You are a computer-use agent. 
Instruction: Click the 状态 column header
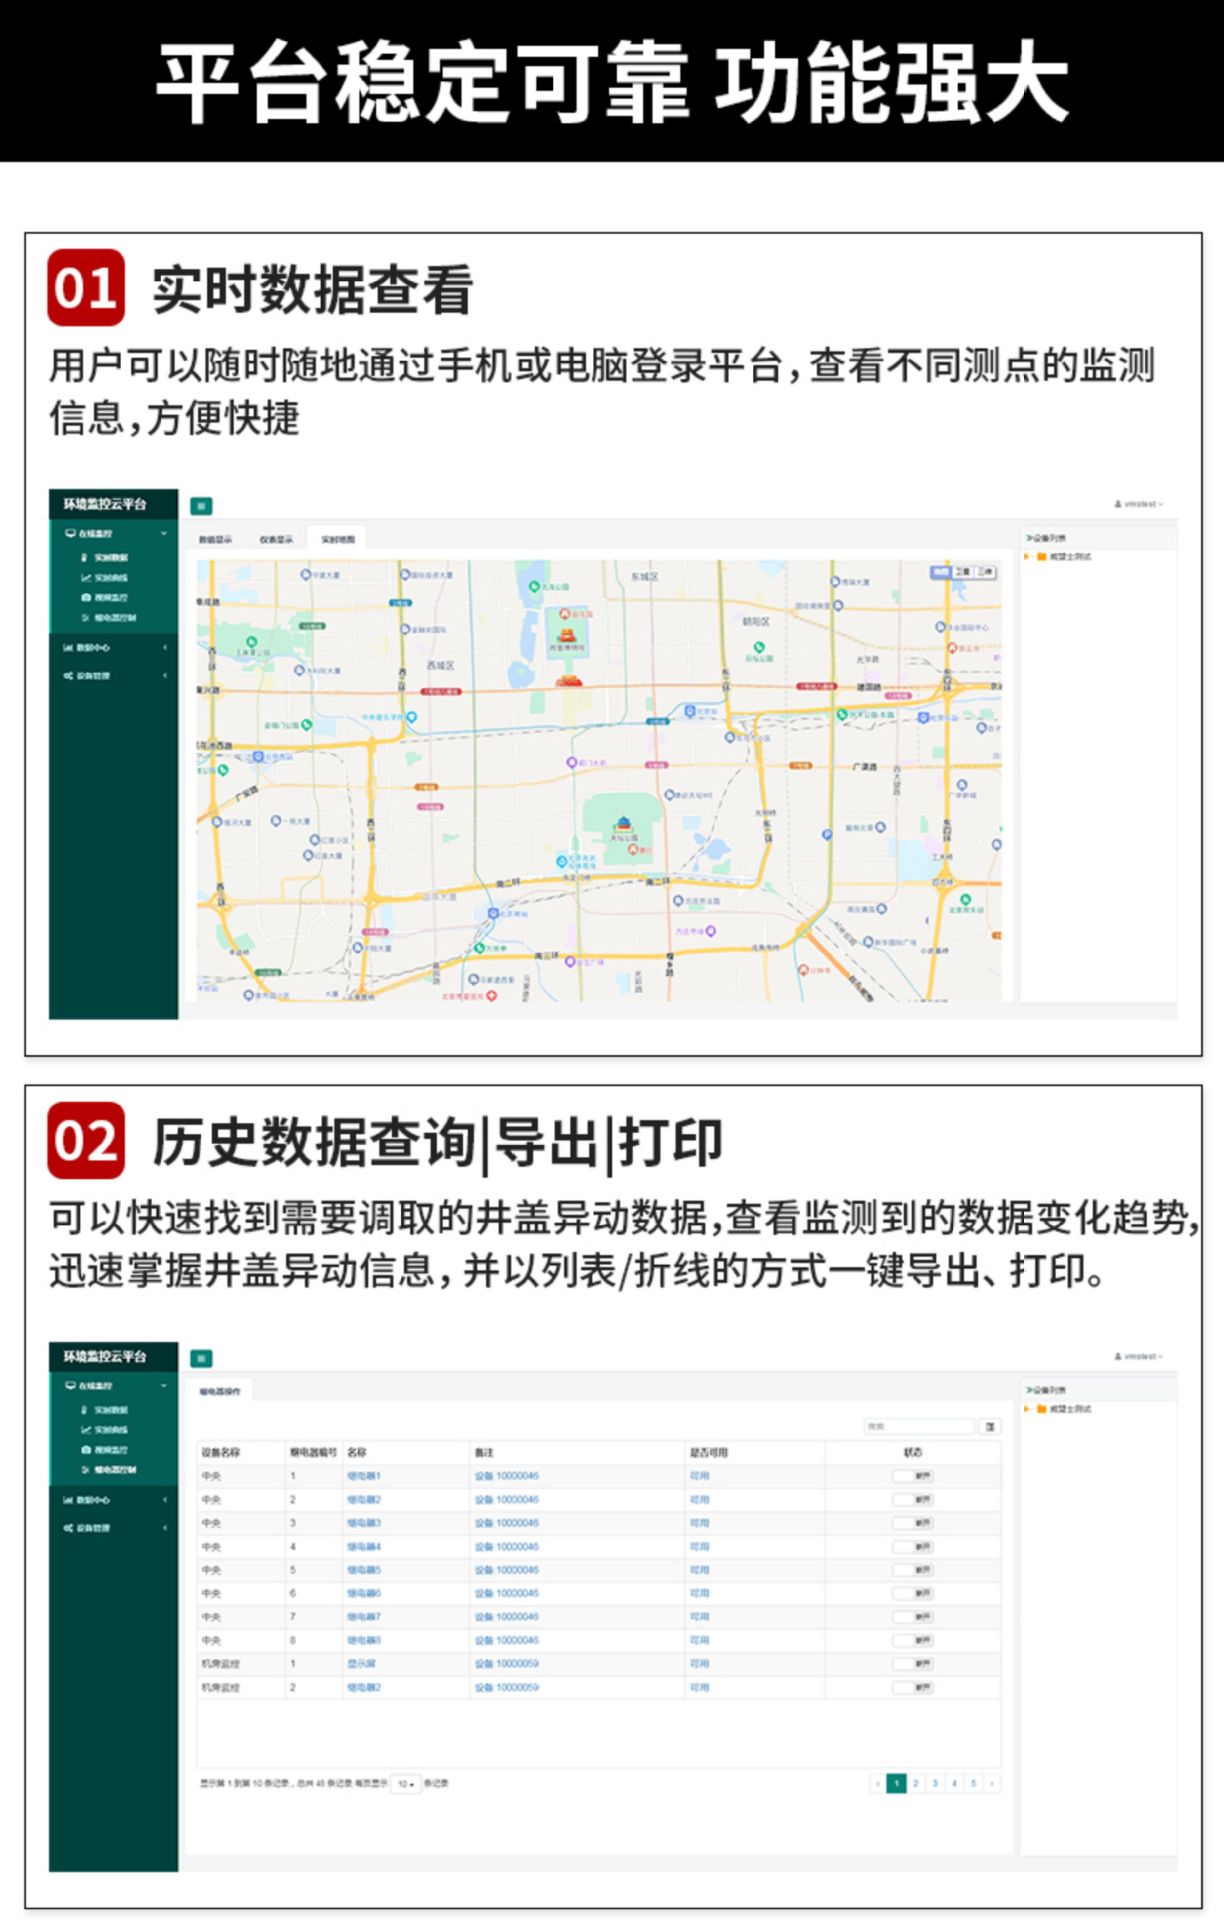(913, 1452)
